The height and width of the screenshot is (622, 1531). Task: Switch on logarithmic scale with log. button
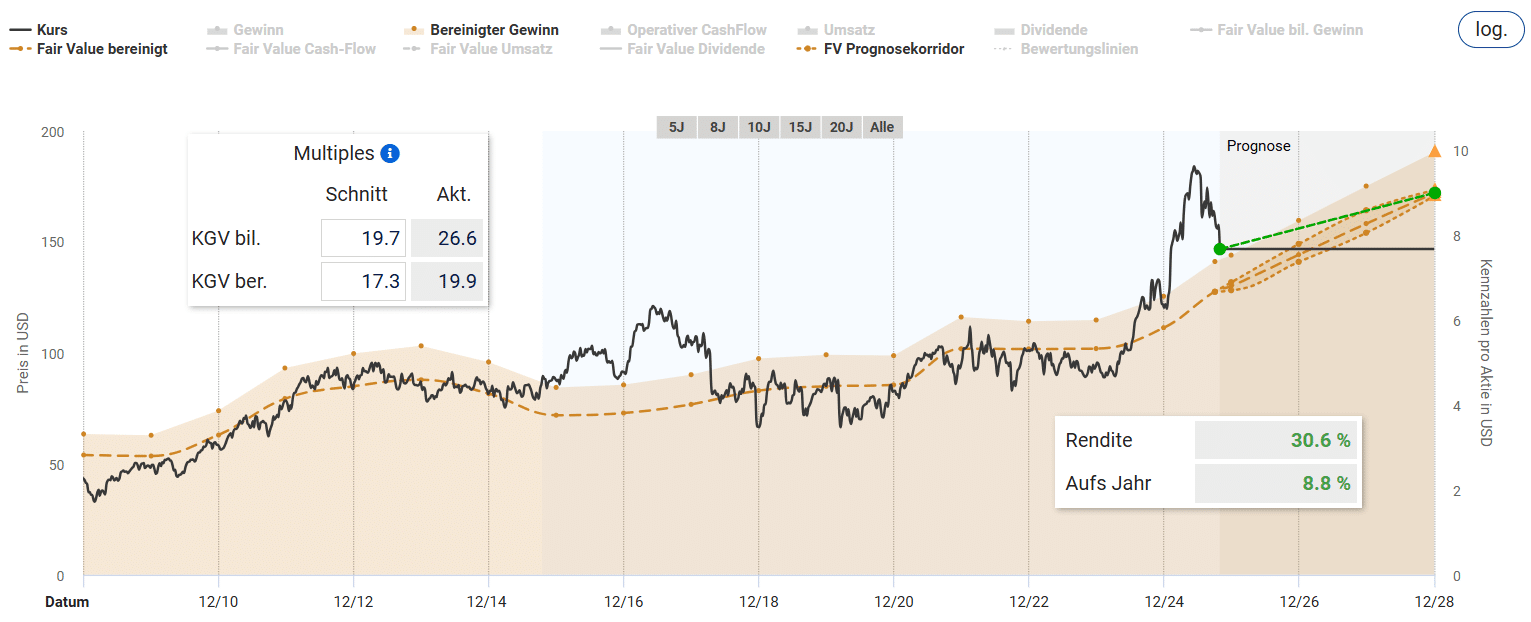pyautogui.click(x=1491, y=30)
